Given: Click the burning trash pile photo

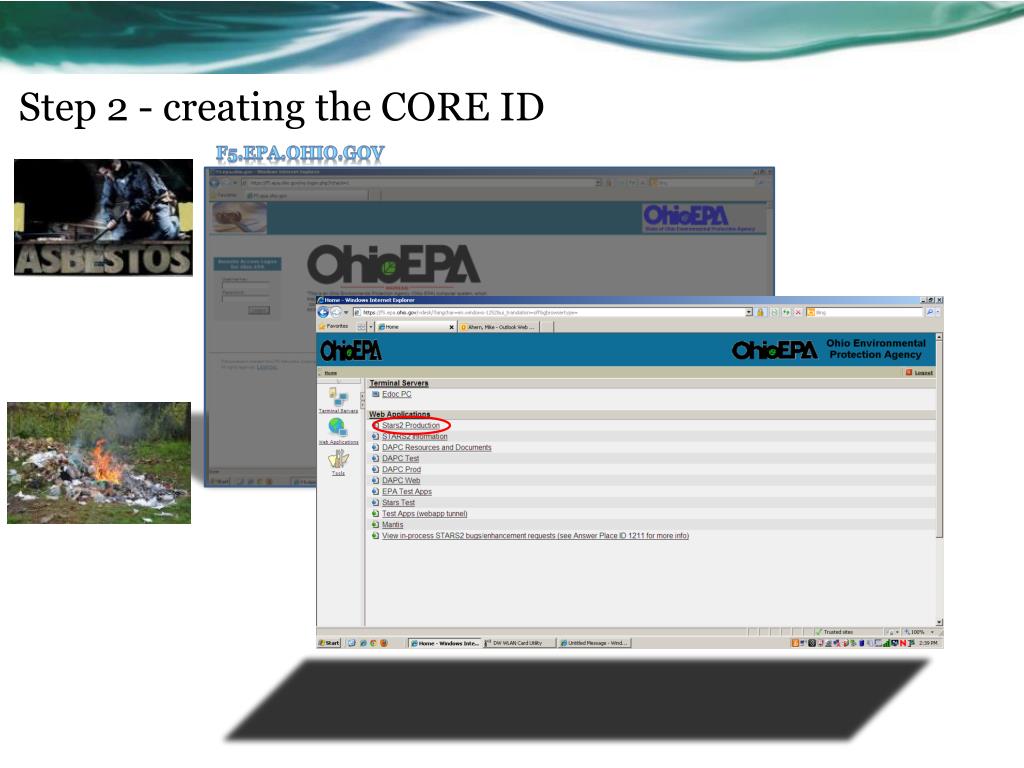Looking at the screenshot, I should click(99, 463).
